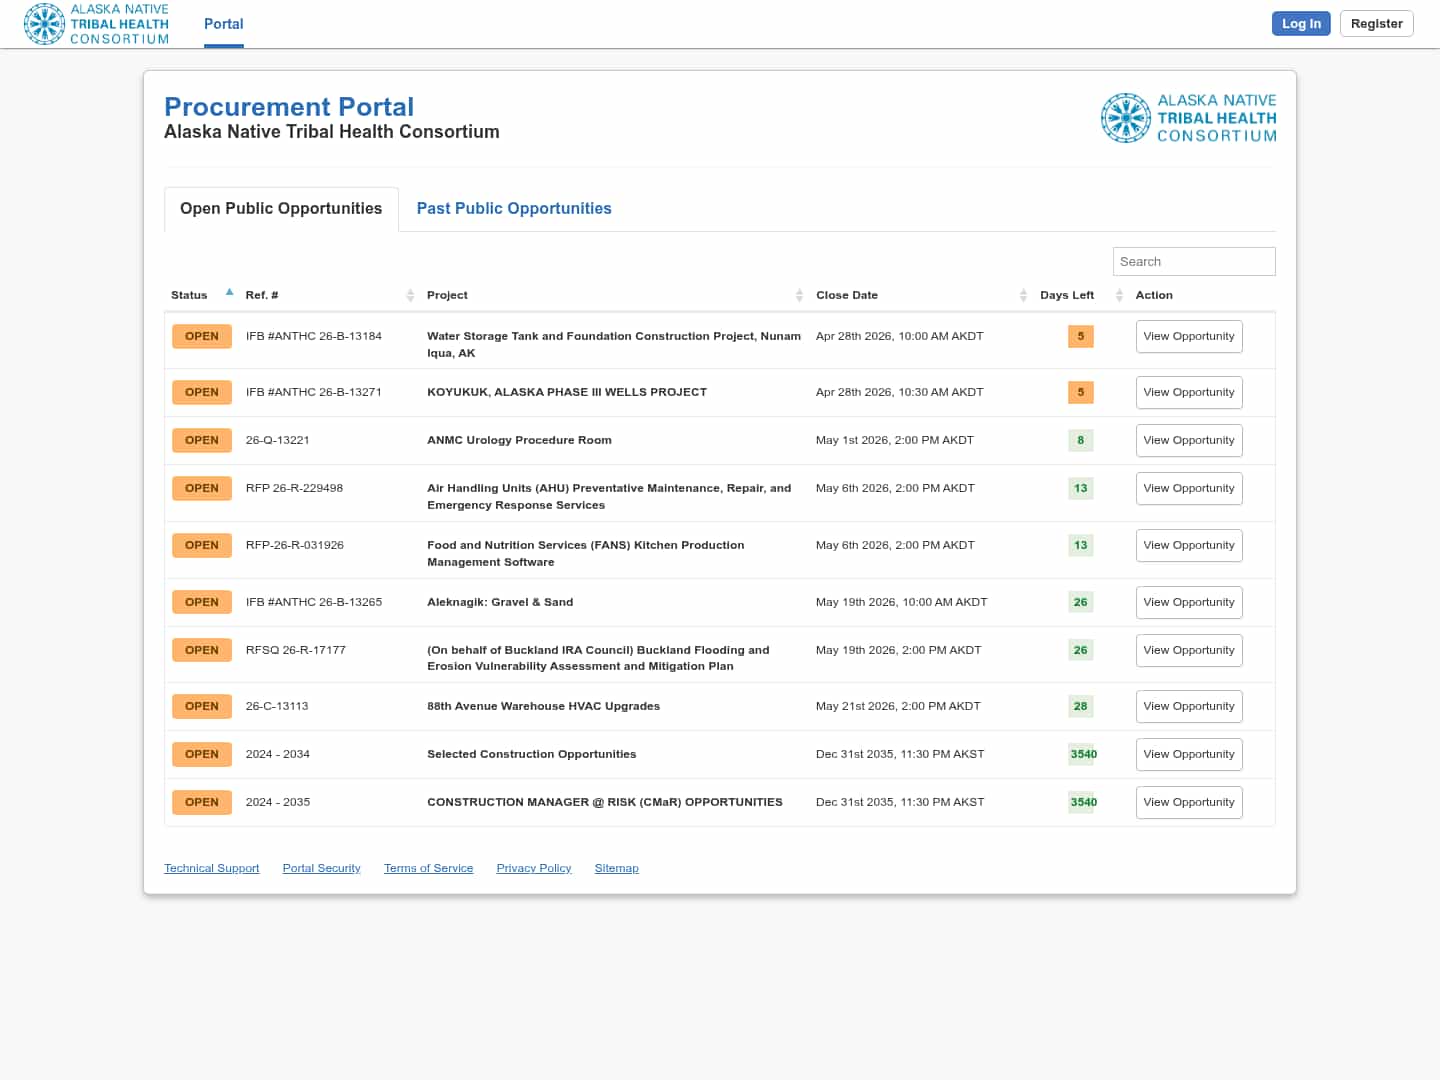This screenshot has height=1080, width=1440.
Task: View Opportunity for Koyukuk Phase III Wells
Action: tap(1189, 393)
